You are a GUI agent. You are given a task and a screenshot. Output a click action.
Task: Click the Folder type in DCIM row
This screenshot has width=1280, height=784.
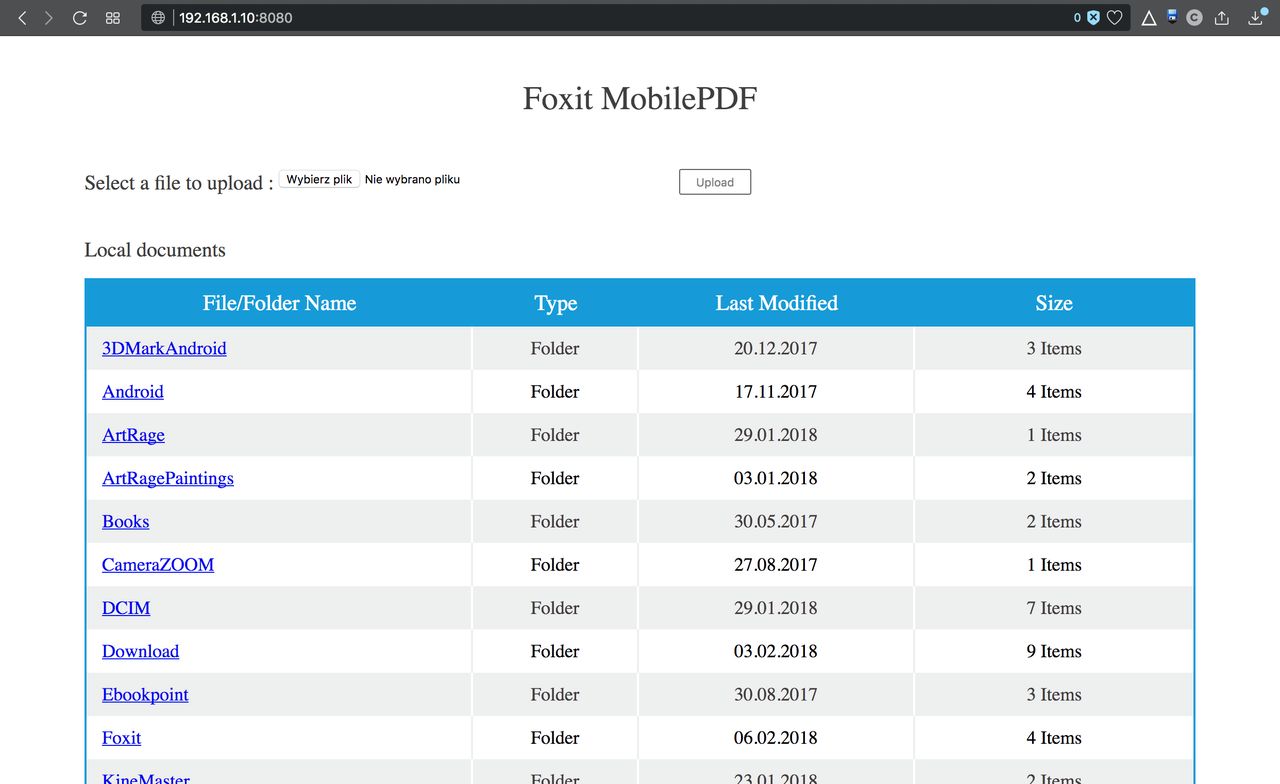click(555, 608)
